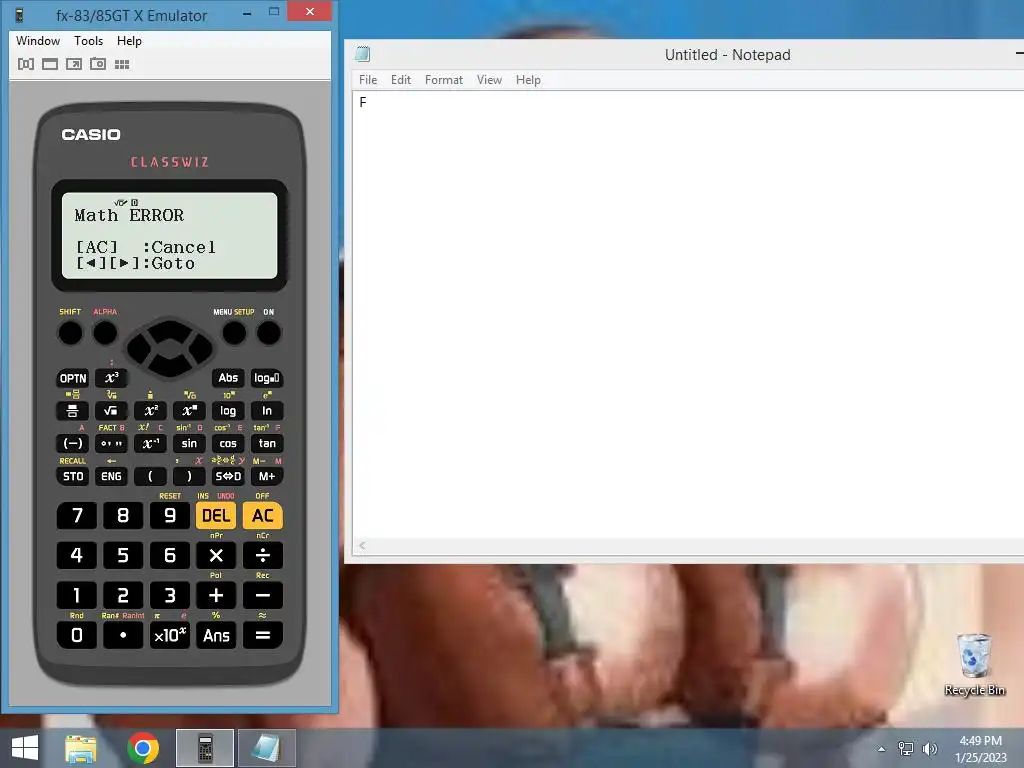Tap the minus key
1024x768 pixels.
coord(263,596)
